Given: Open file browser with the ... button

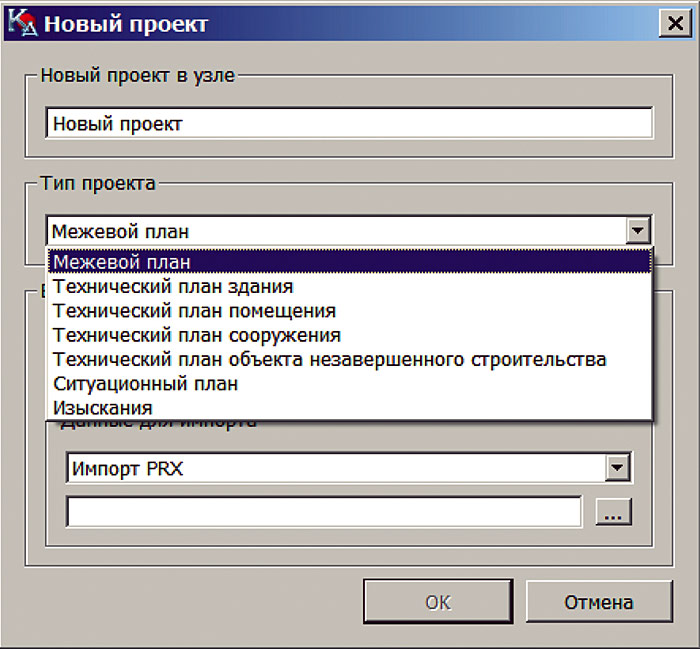Looking at the screenshot, I should (613, 512).
